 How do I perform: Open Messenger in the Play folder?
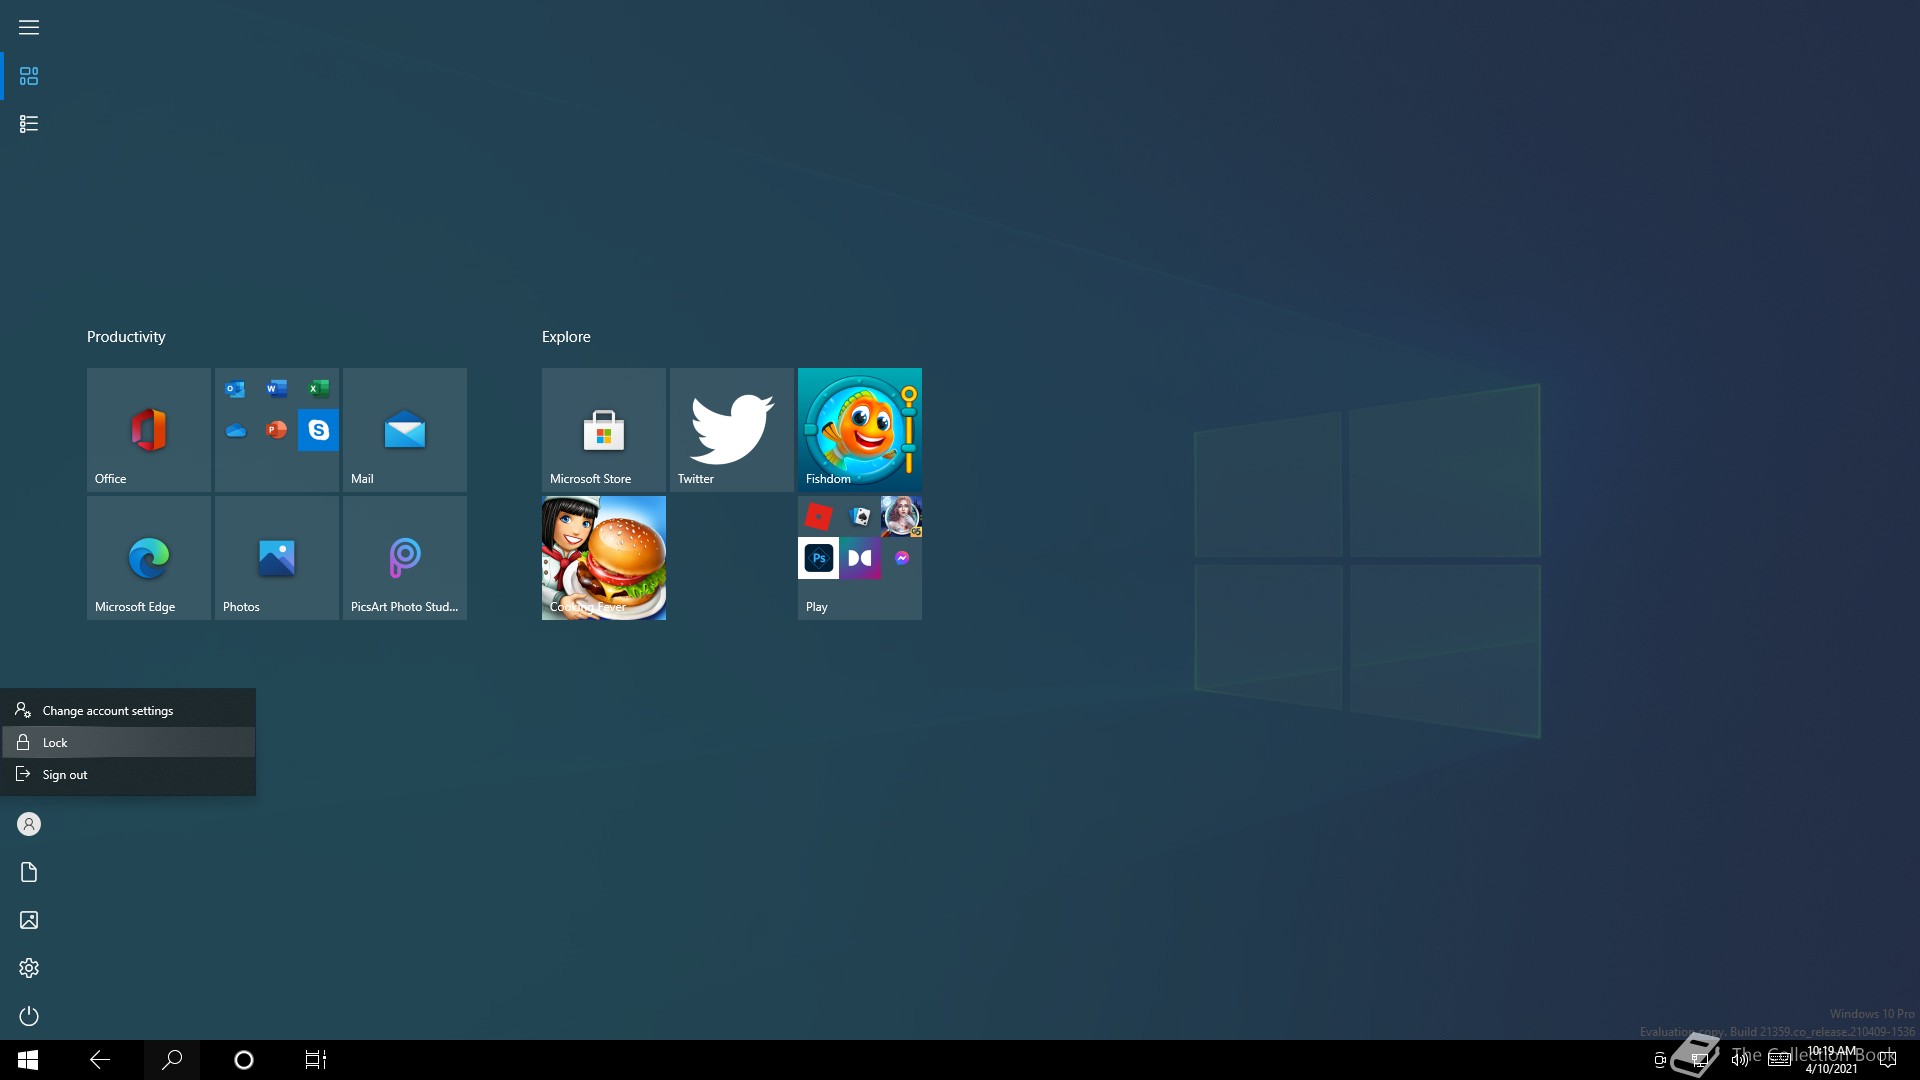point(902,558)
